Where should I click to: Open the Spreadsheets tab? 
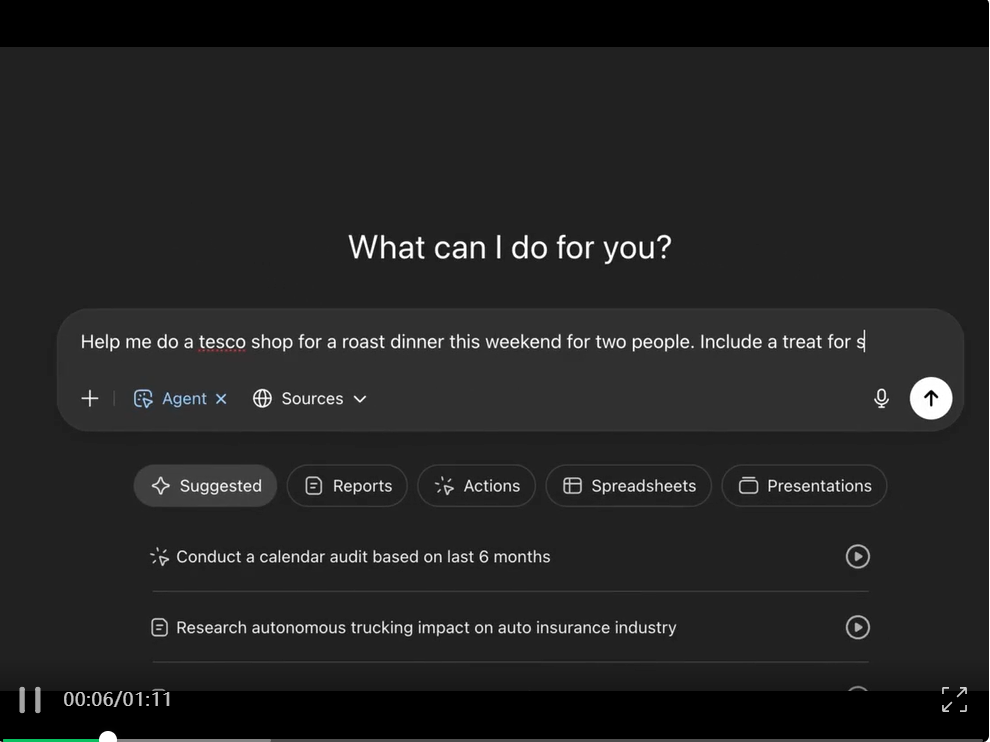pos(629,486)
